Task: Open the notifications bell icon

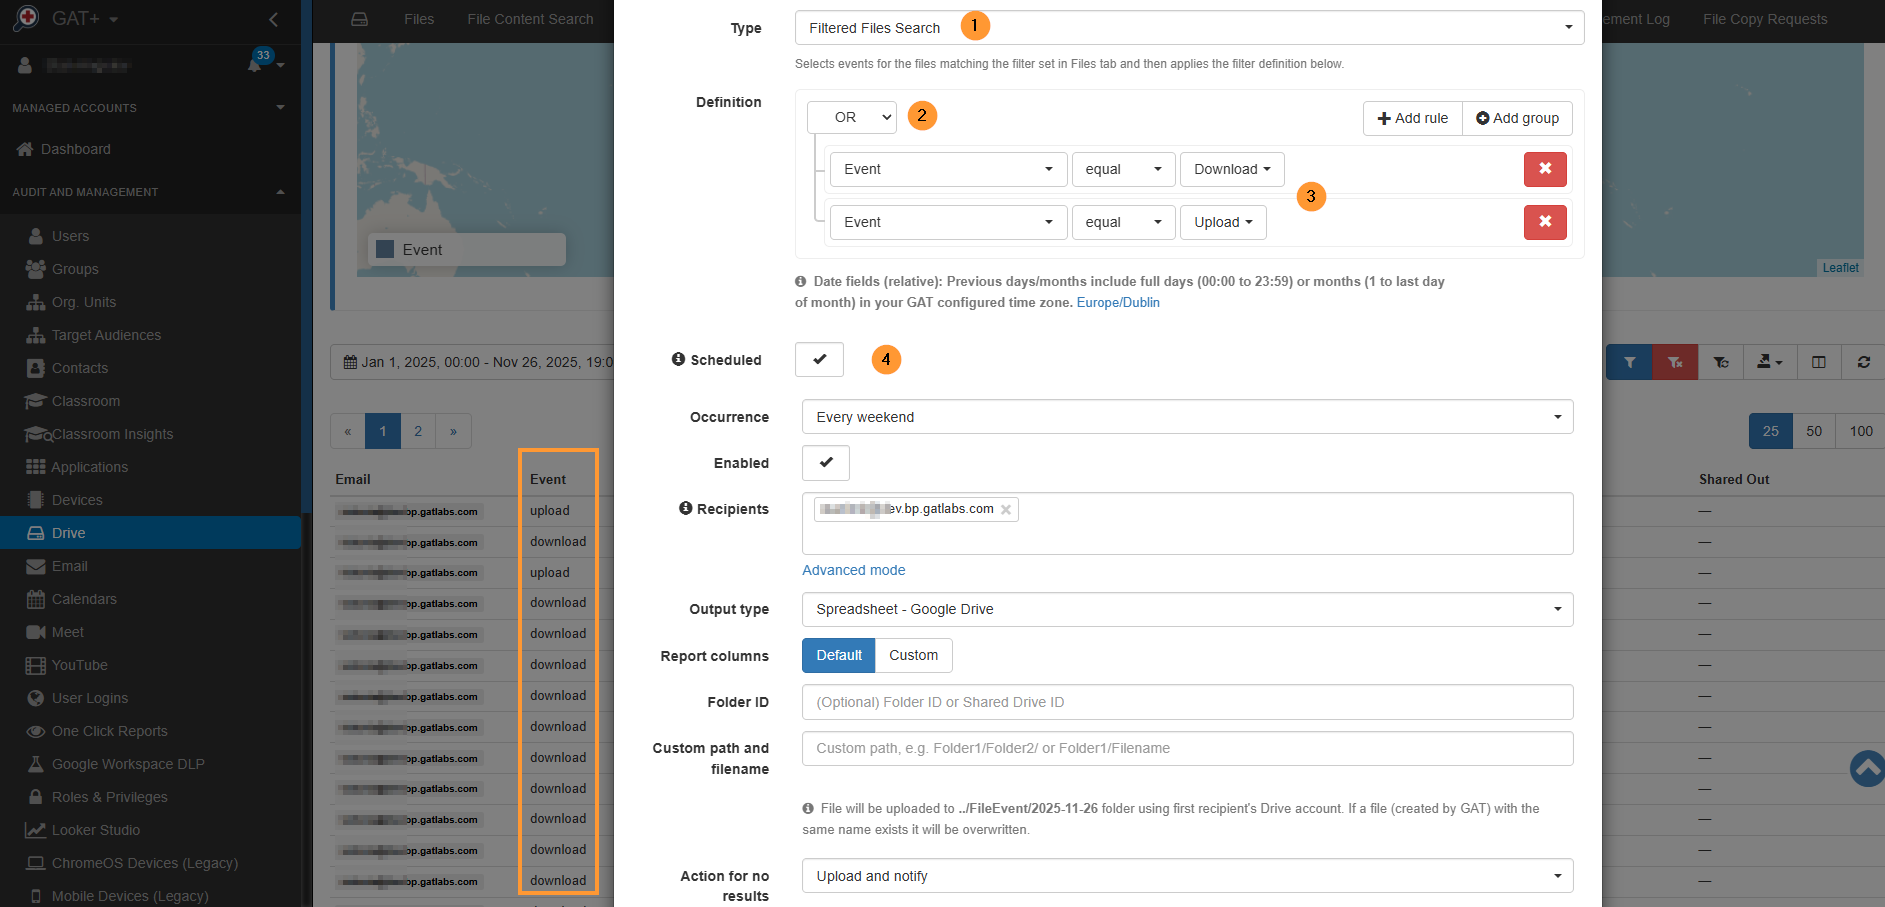Action: pyautogui.click(x=255, y=65)
